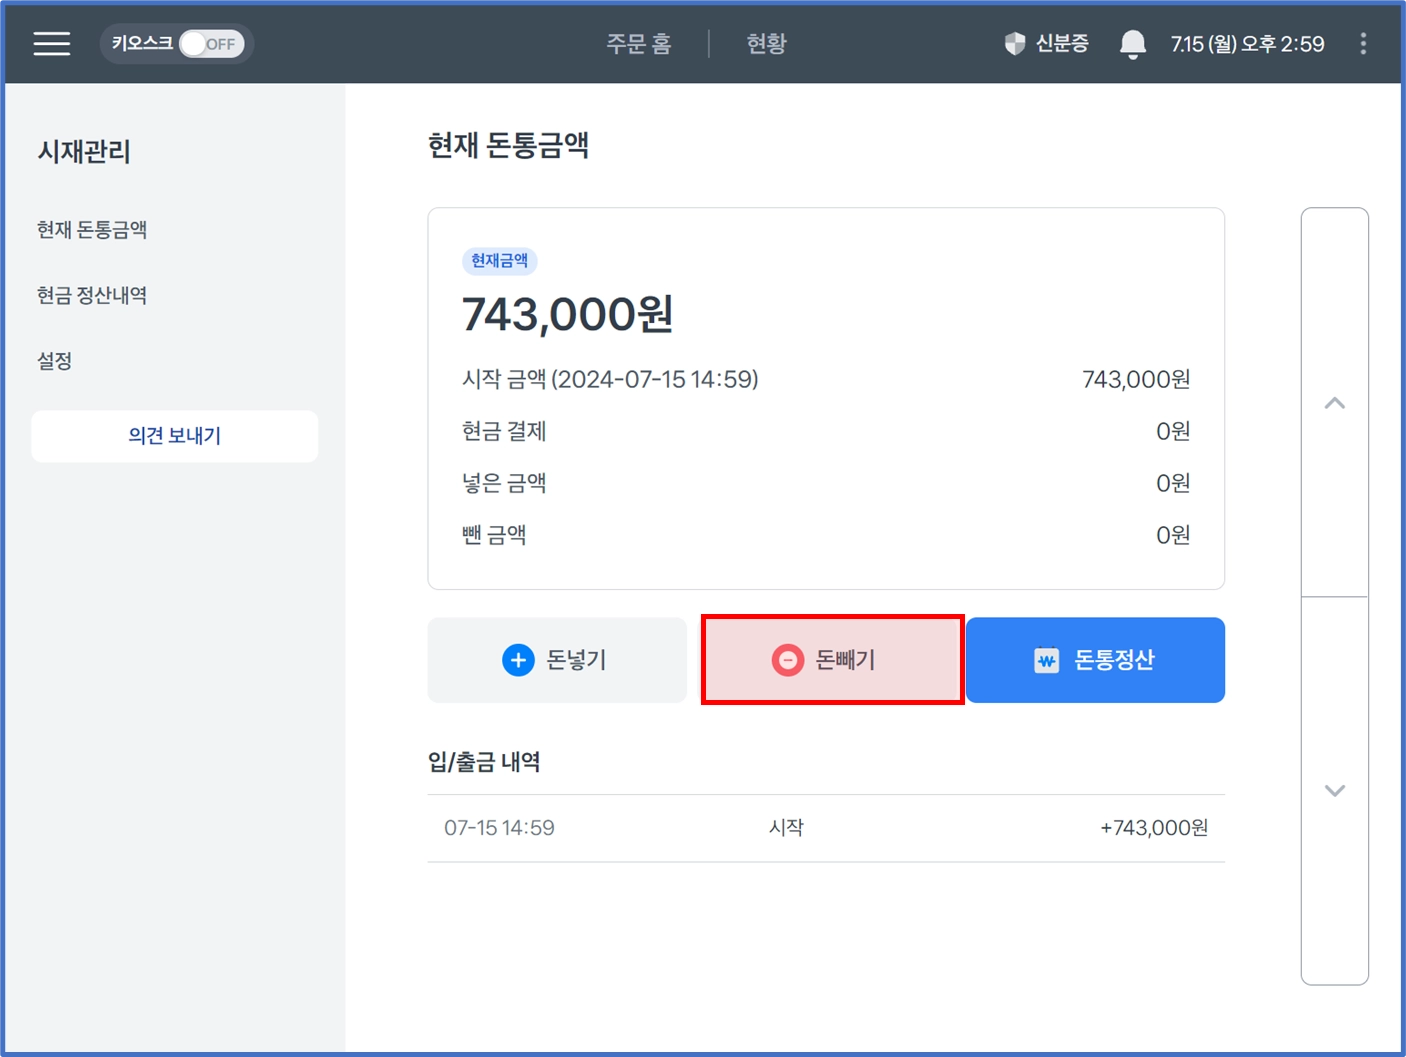
Task: Open the three-dot more options menu
Action: click(1363, 44)
